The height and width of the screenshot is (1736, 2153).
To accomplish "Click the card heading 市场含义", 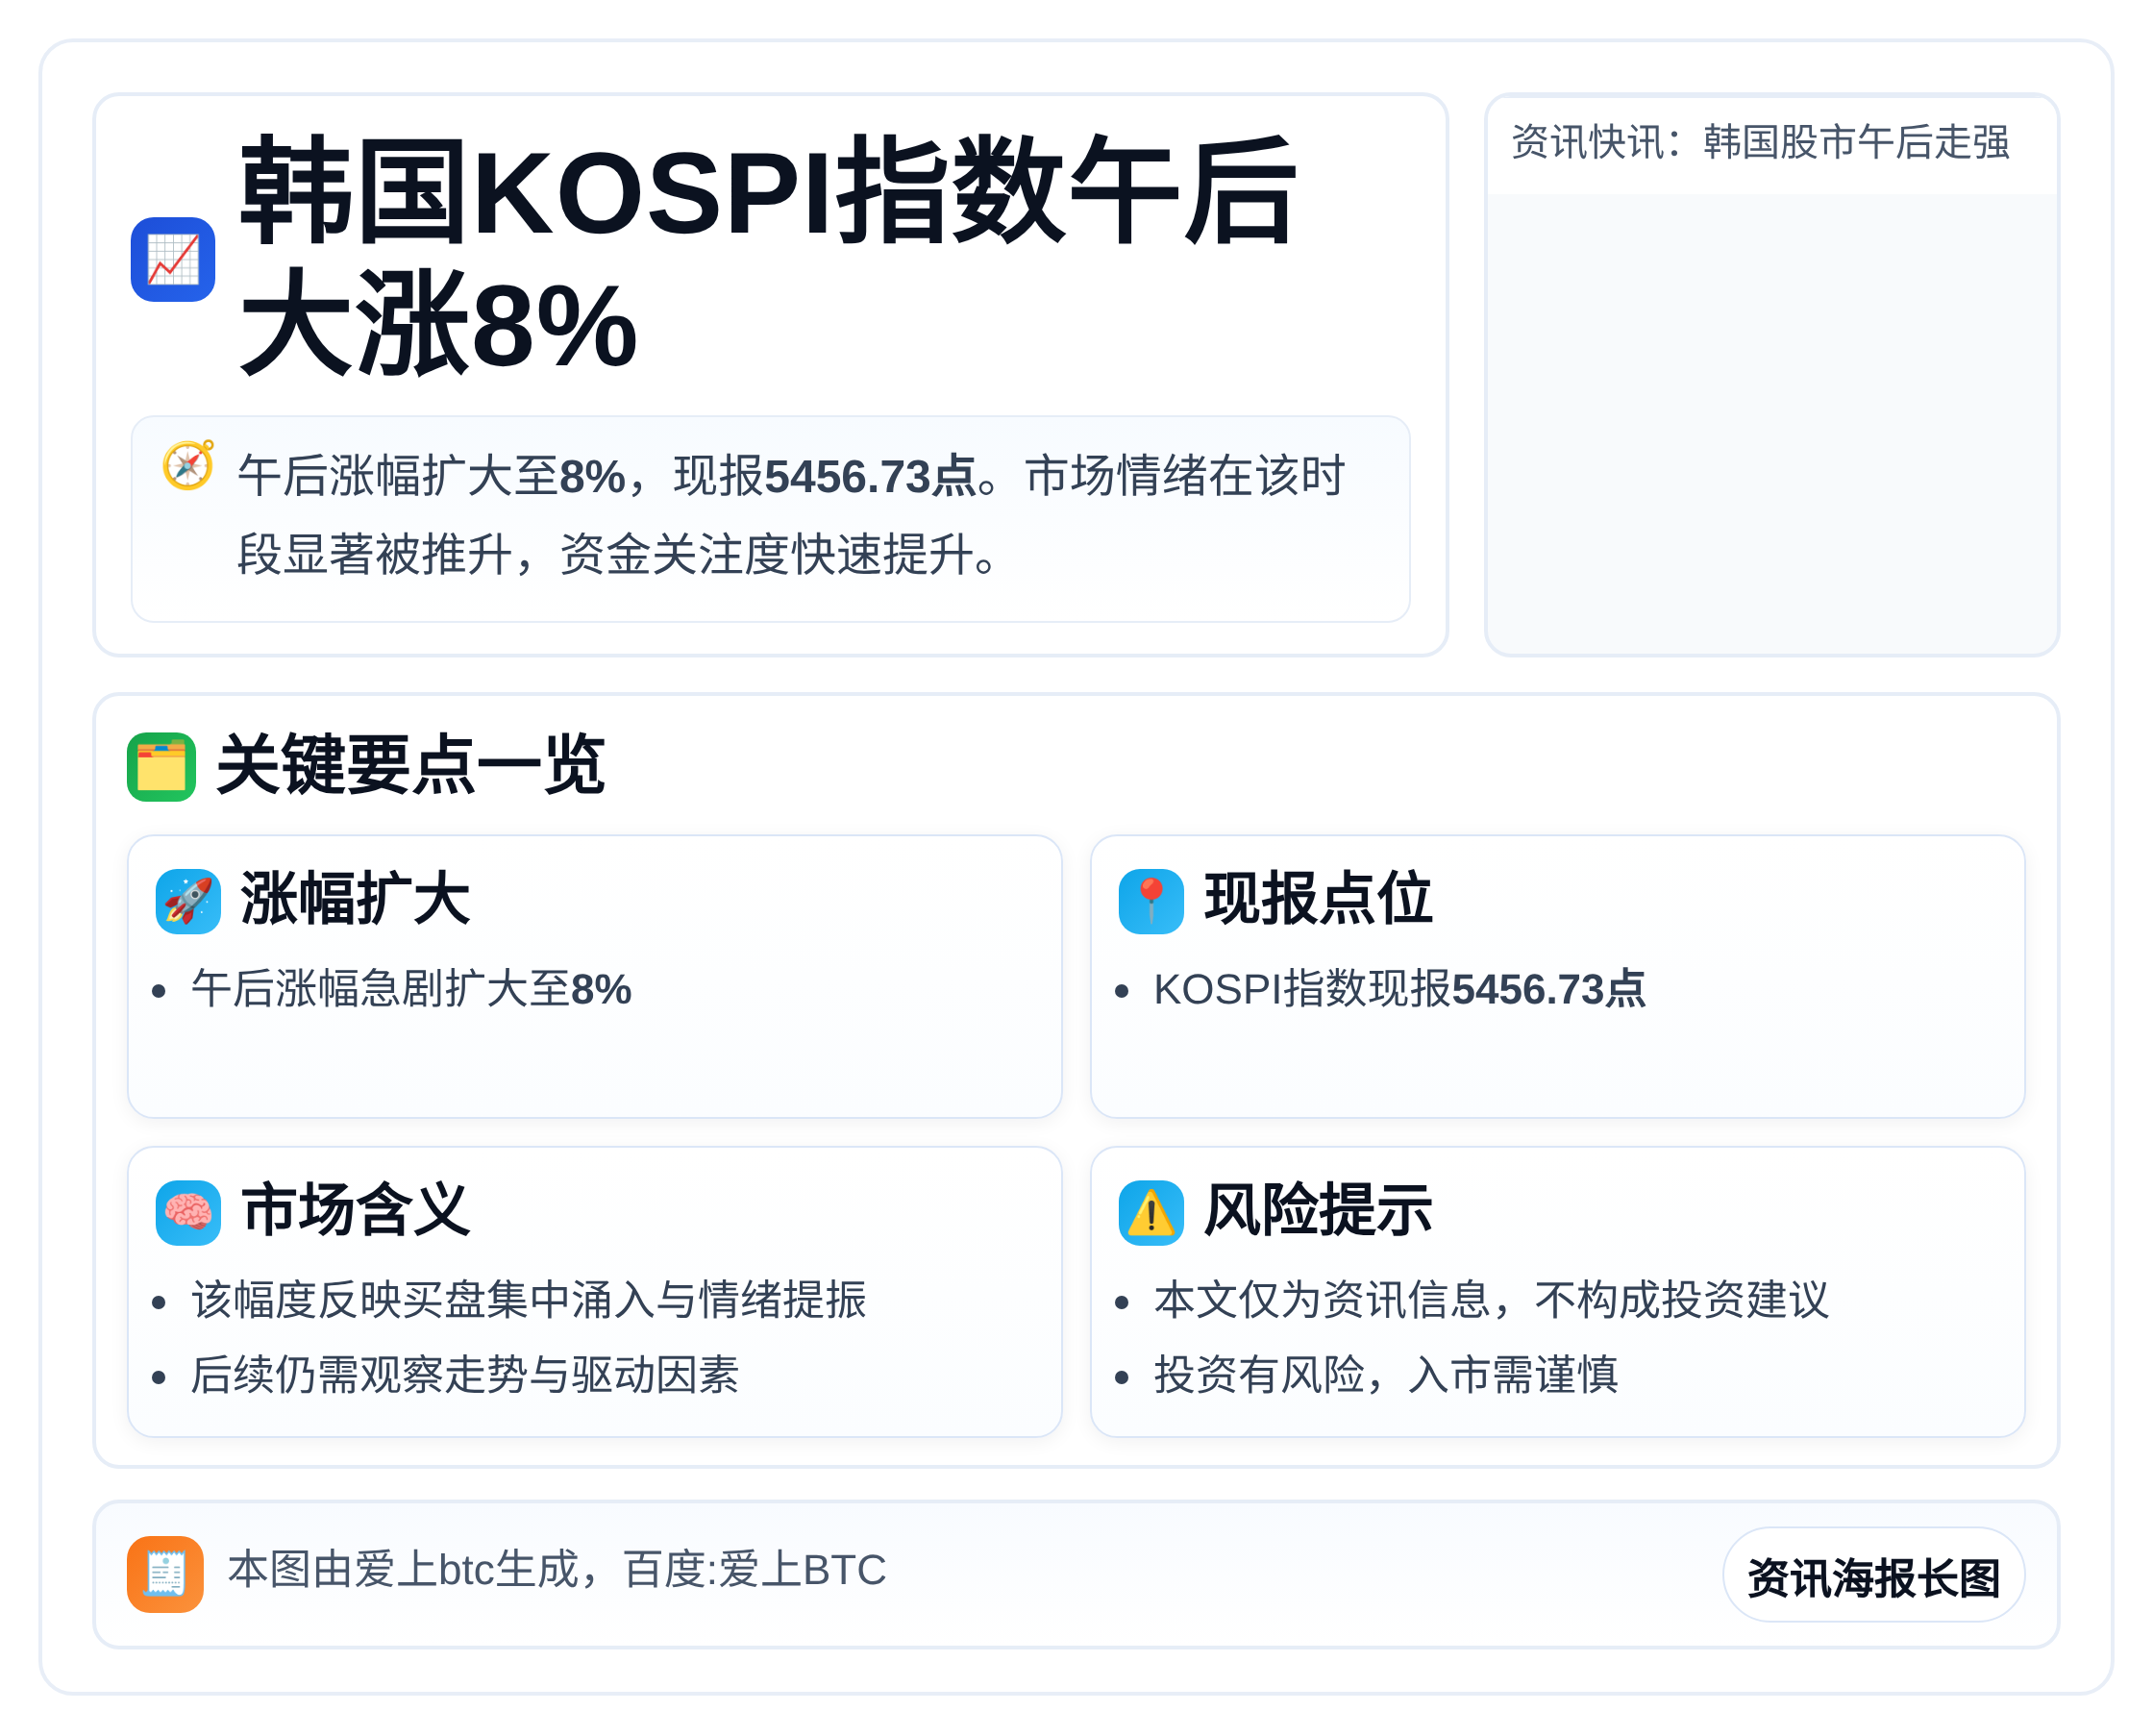I will point(355,1211).
